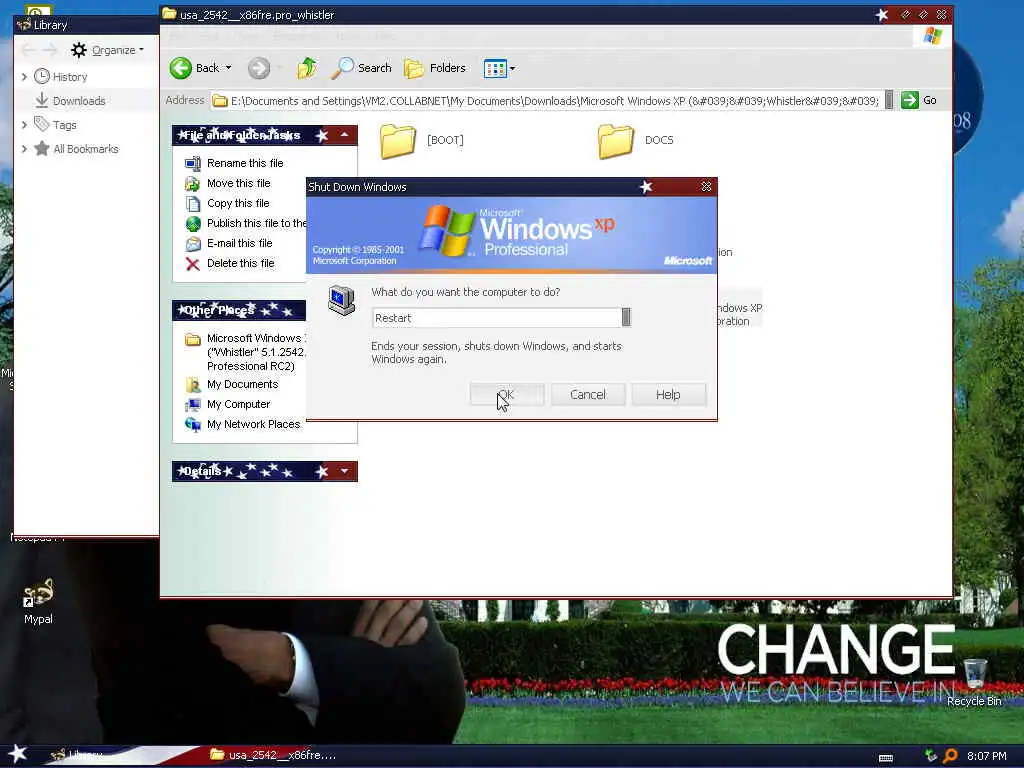The height and width of the screenshot is (768, 1024).
Task: Collapse File and Folder Tasks panel
Action: coord(344,135)
